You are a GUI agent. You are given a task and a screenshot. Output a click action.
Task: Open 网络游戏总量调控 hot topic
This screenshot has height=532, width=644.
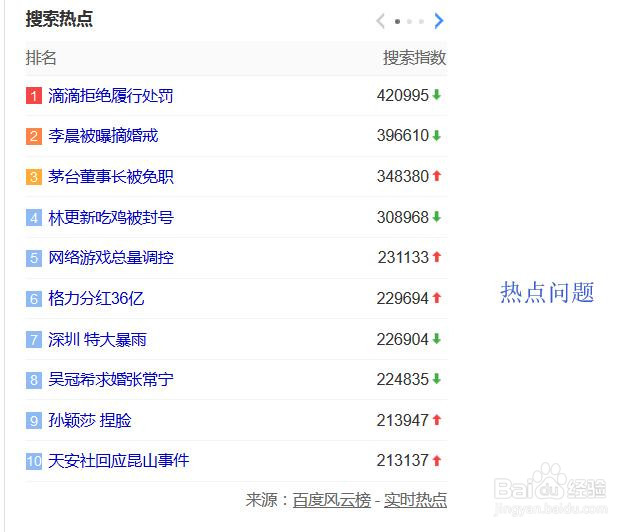(110, 258)
